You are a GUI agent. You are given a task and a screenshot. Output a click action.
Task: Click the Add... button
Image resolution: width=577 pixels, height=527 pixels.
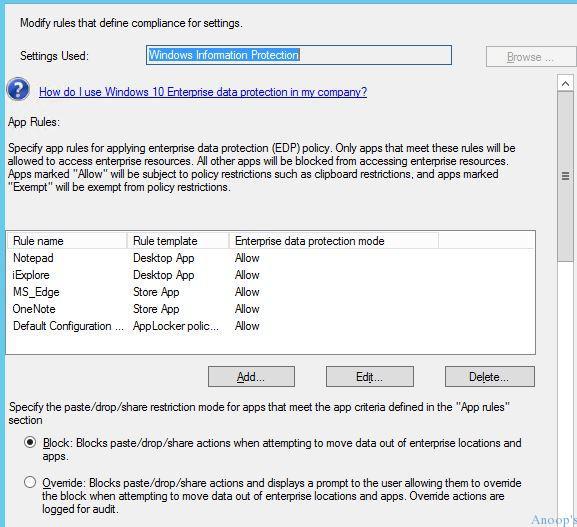[251, 376]
